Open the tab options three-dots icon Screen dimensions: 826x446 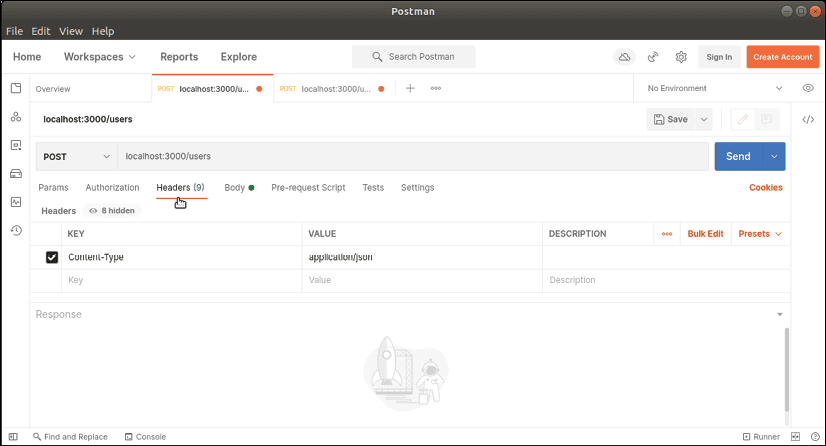tap(436, 88)
